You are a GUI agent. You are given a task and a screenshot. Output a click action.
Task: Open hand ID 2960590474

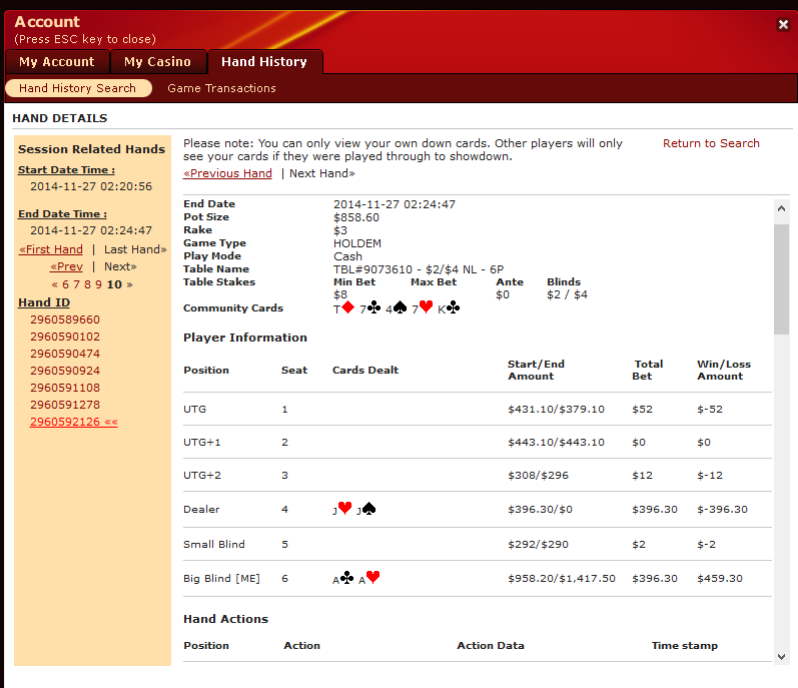point(65,354)
